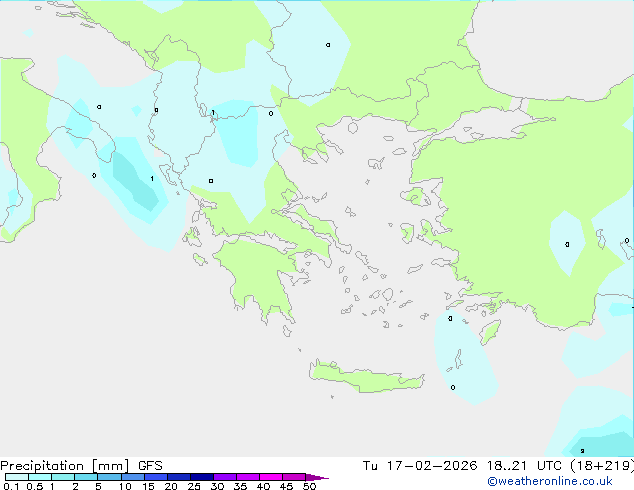
Task: Click the 20–25 mm dark blue swatch
Action: 178,477
